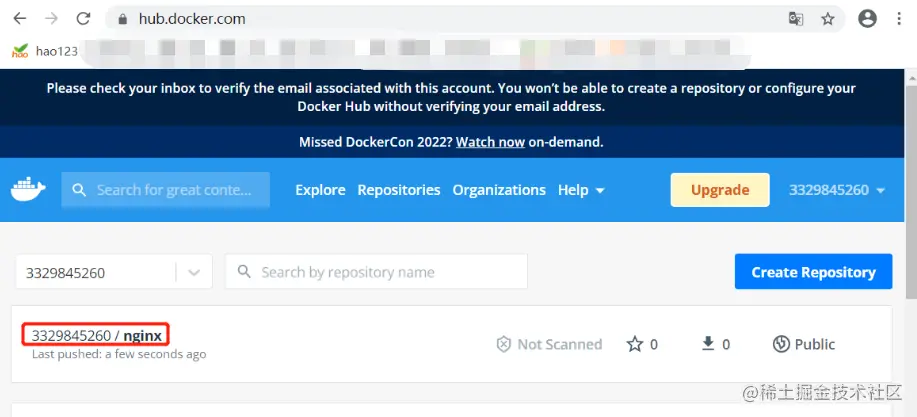Screen dimensions: 917x417
Task: Open the Repositories menu item
Action: tap(399, 190)
